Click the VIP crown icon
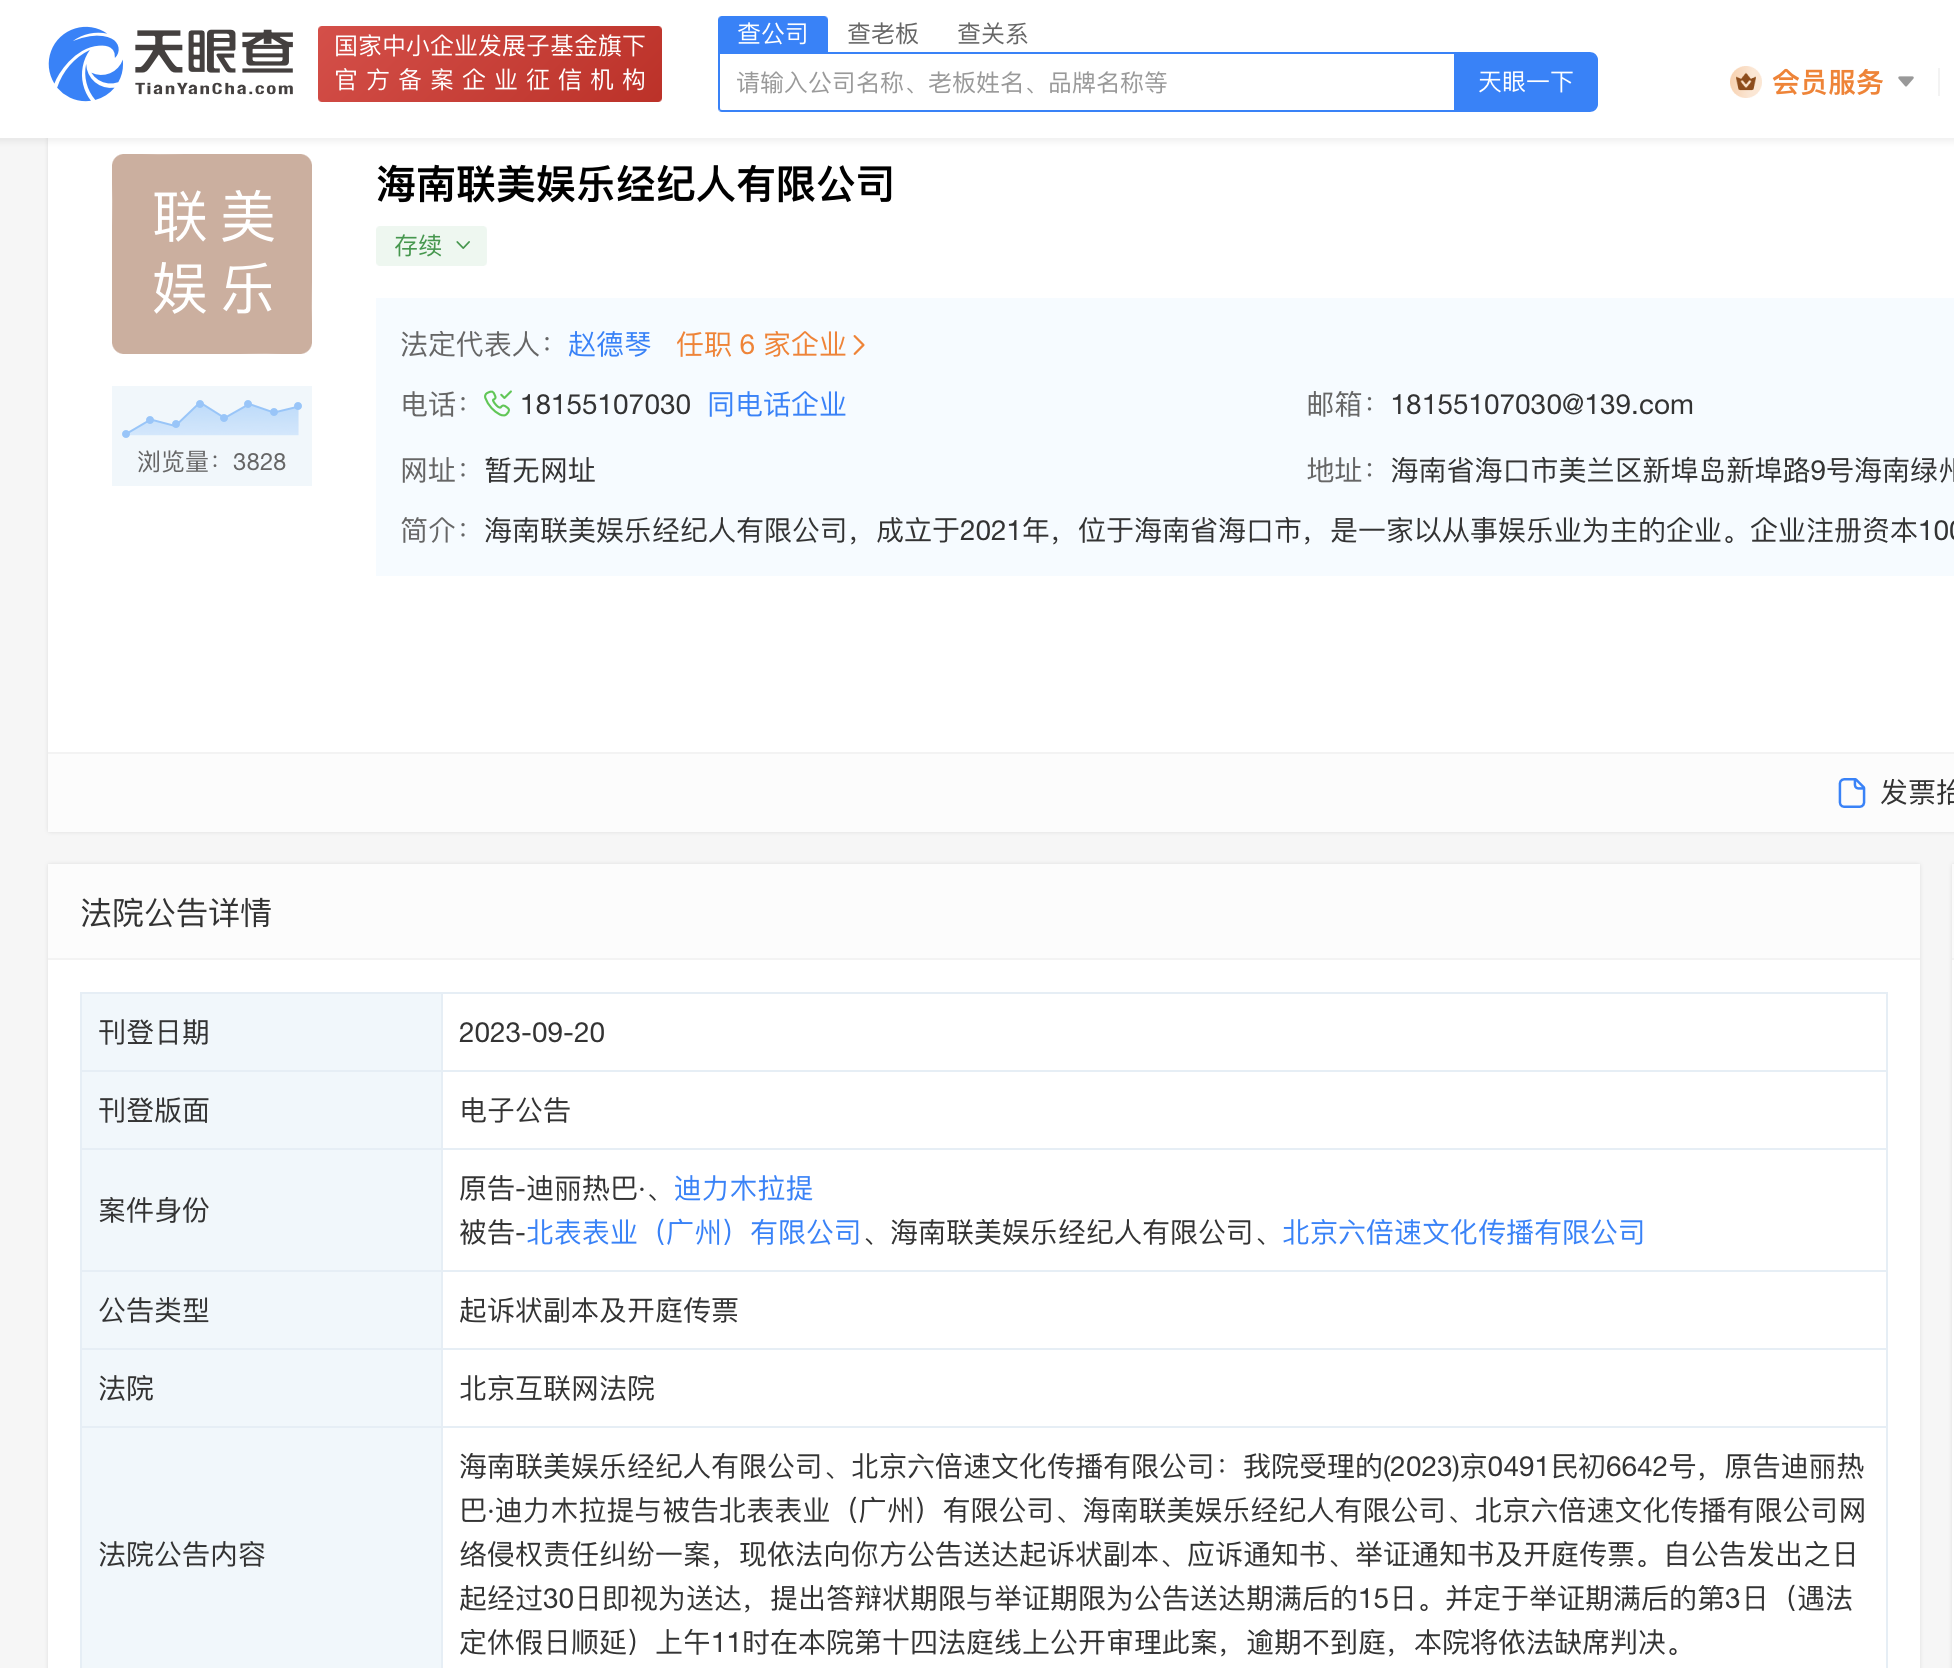 click(x=1745, y=82)
